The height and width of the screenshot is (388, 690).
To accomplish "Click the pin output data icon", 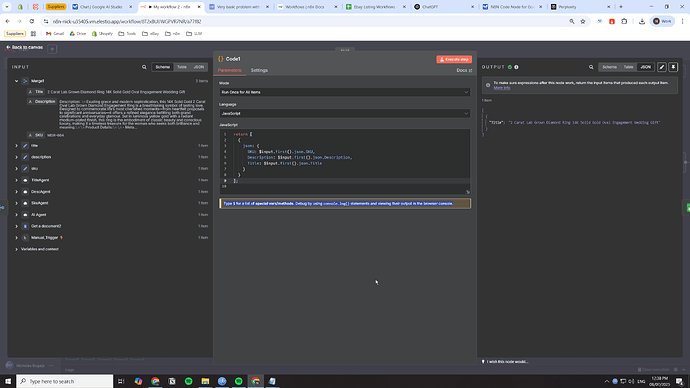I will coord(673,67).
